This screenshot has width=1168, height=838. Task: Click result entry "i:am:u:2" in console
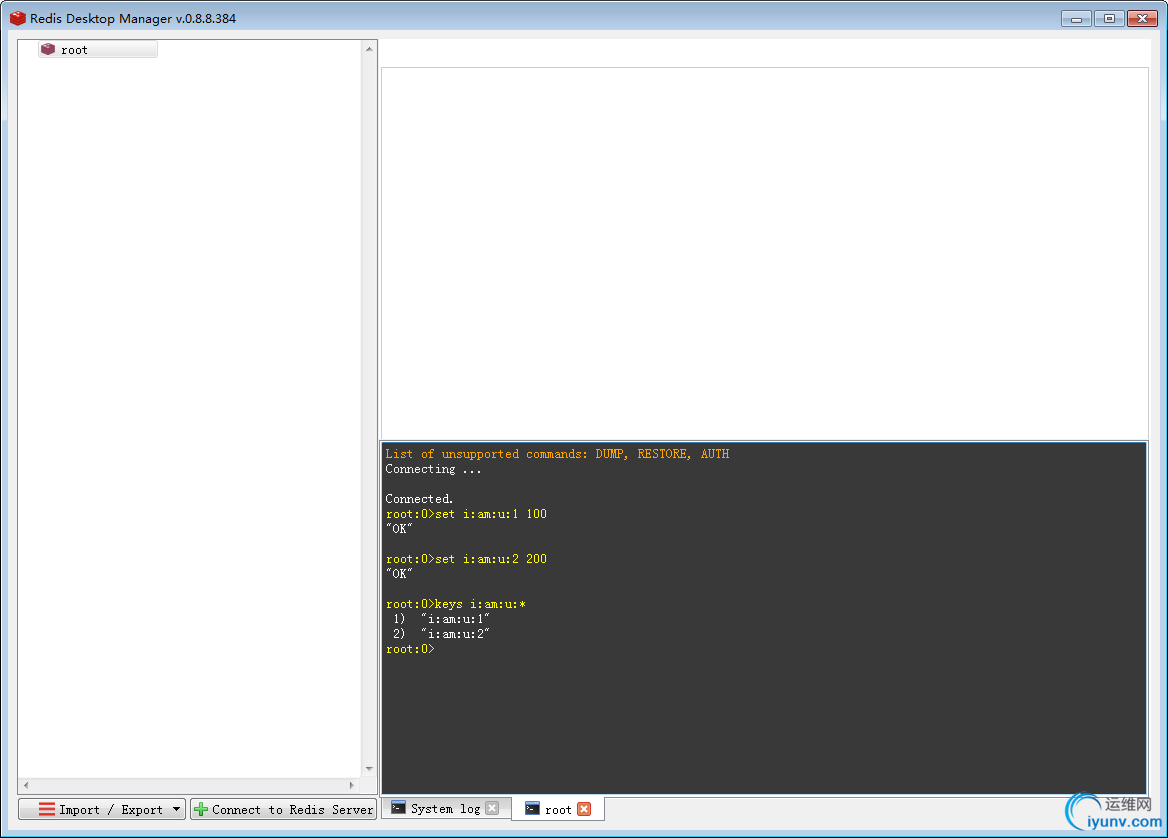(455, 634)
